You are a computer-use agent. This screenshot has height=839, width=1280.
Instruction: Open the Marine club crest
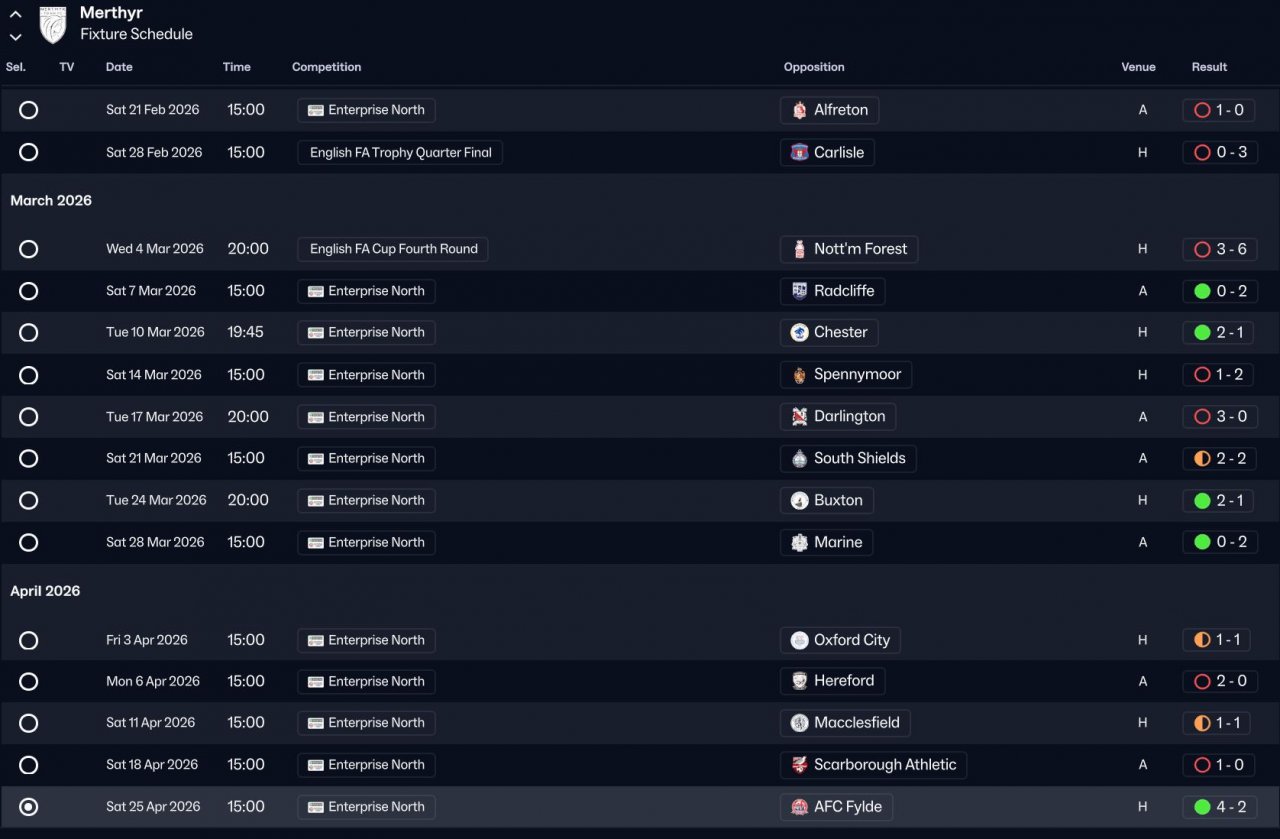tap(799, 542)
